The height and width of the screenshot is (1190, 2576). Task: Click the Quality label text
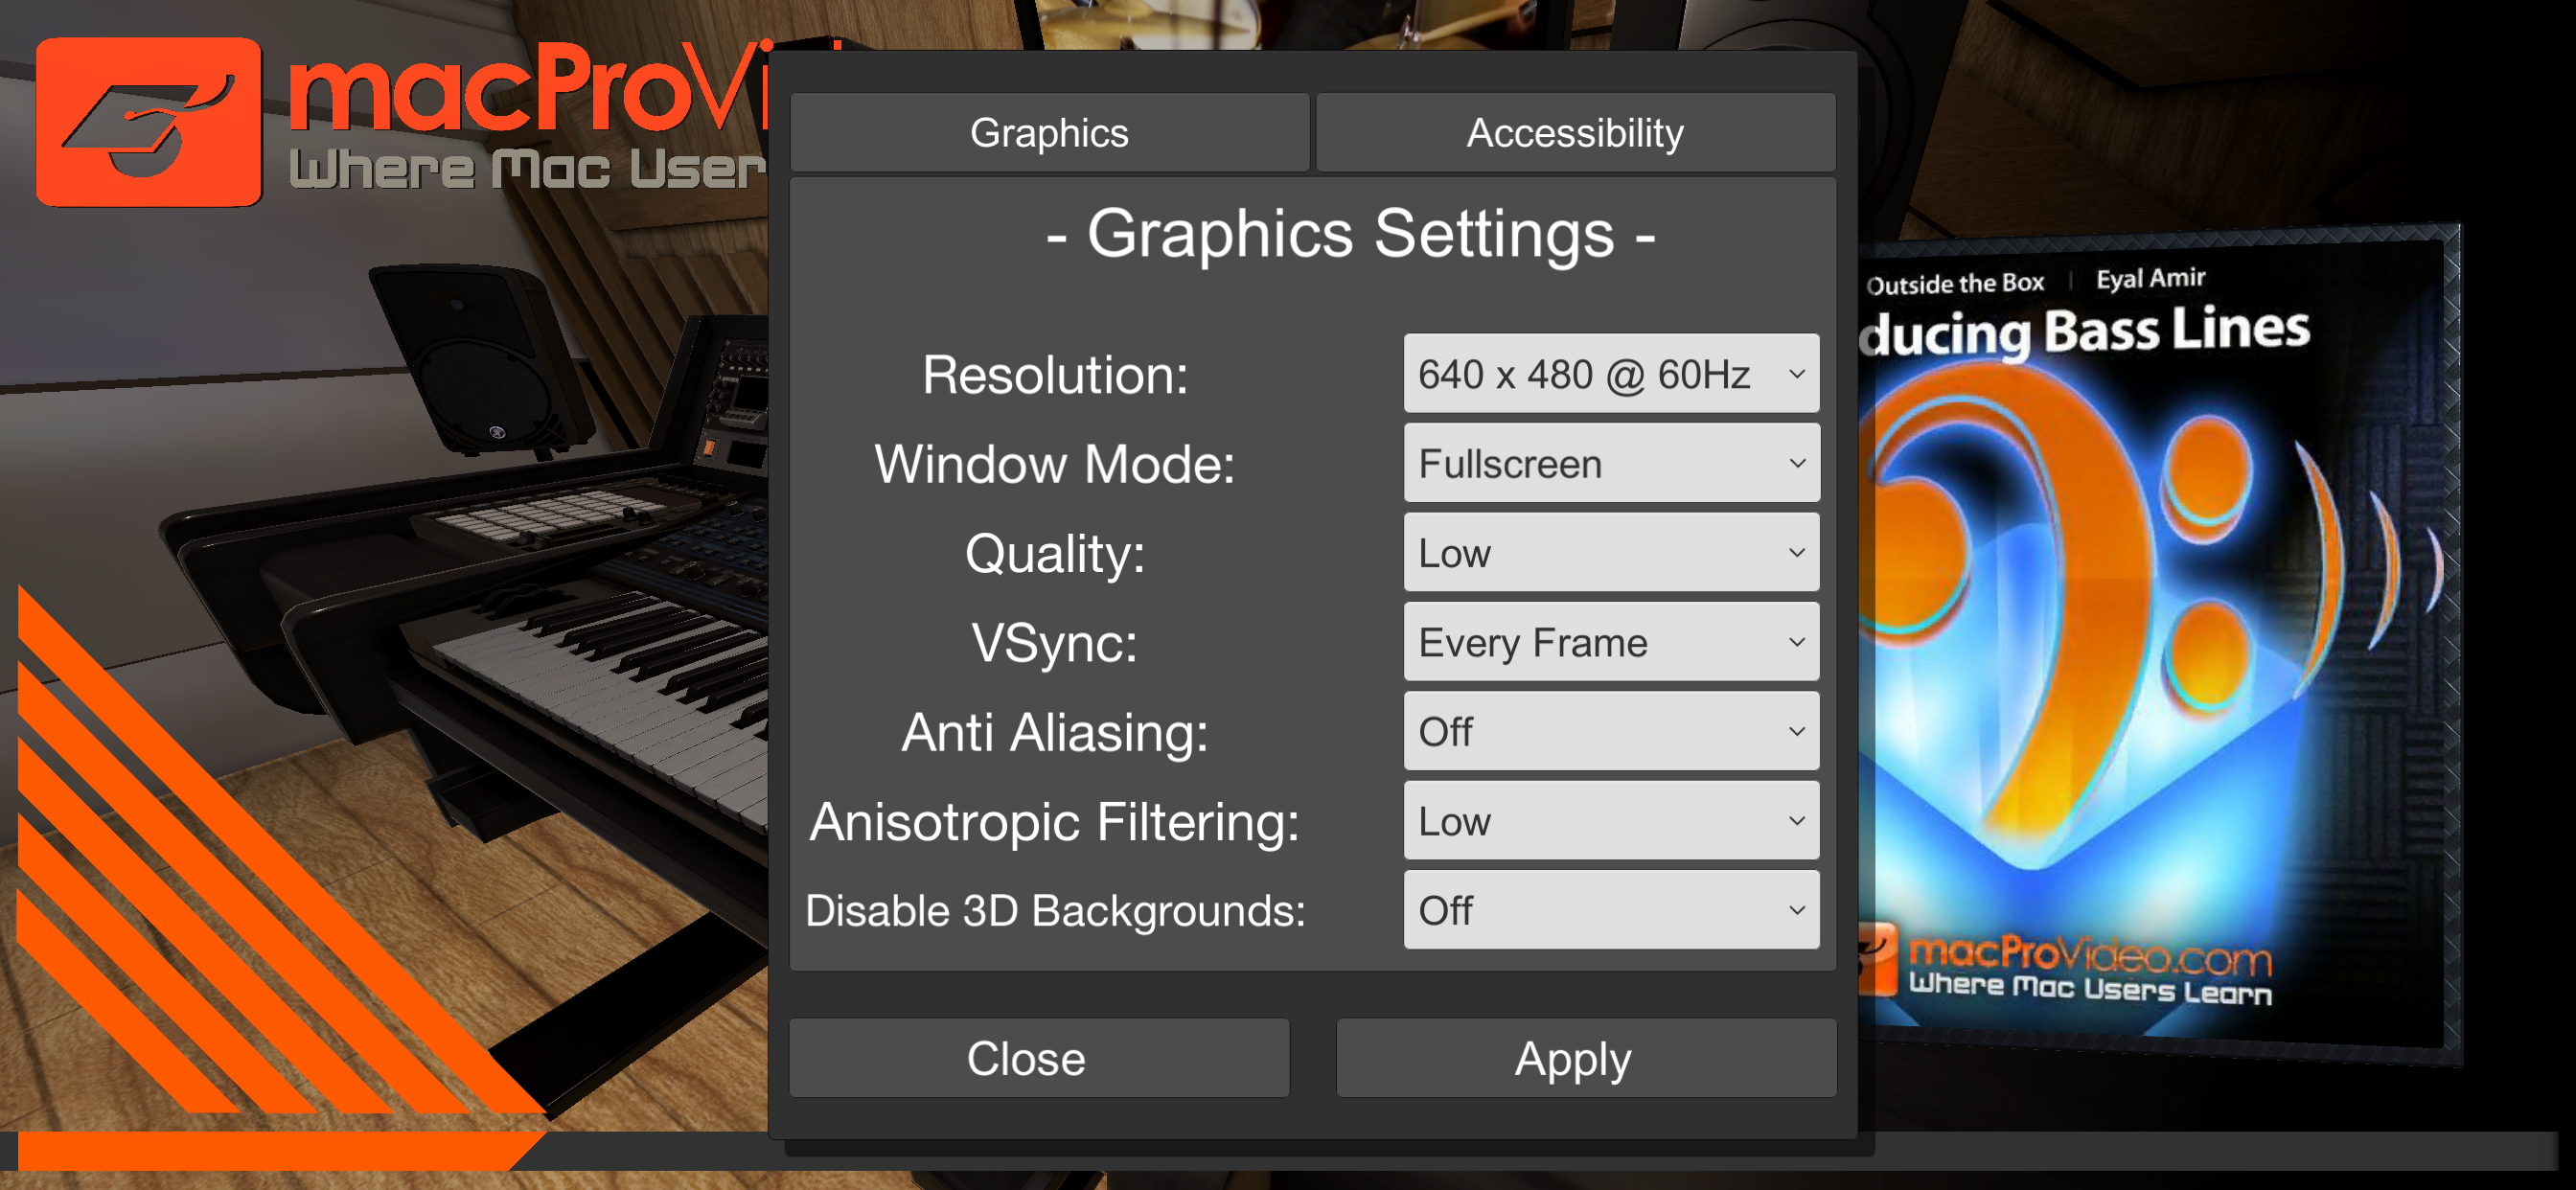click(1055, 554)
